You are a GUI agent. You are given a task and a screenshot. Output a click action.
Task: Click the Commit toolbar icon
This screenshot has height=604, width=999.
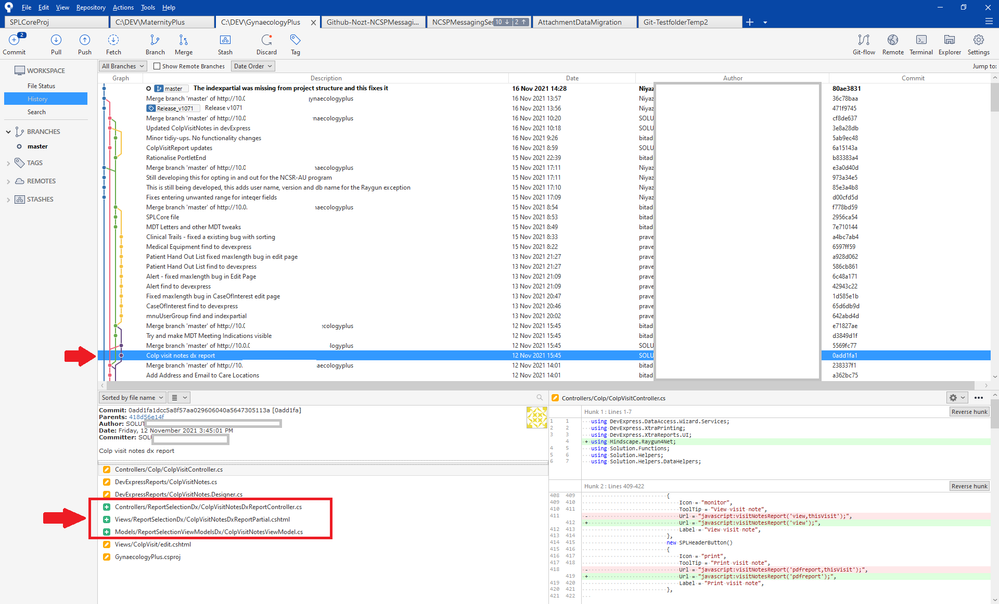[14, 43]
